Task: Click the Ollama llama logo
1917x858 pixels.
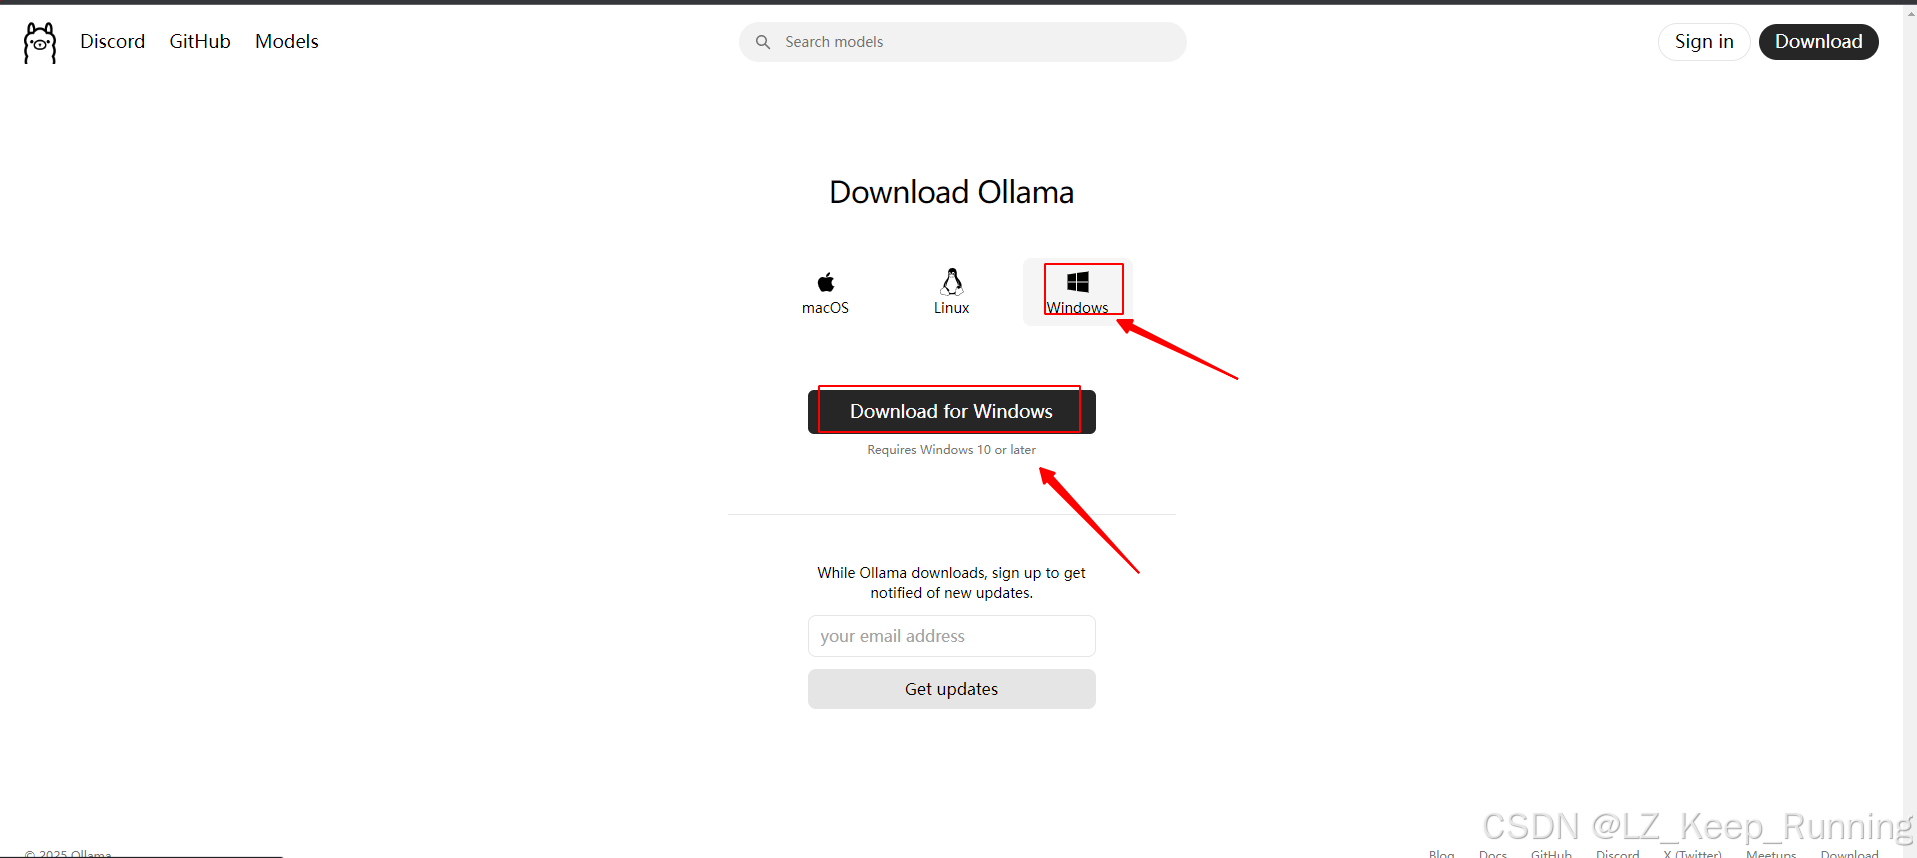Action: tap(40, 43)
